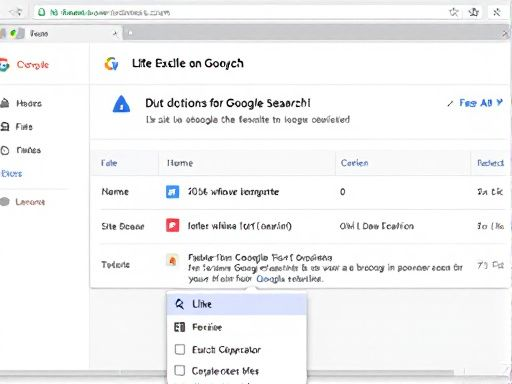Open 'Fide' sidebar item
Image resolution: width=512 pixels, height=384 pixels.
(x=24, y=127)
